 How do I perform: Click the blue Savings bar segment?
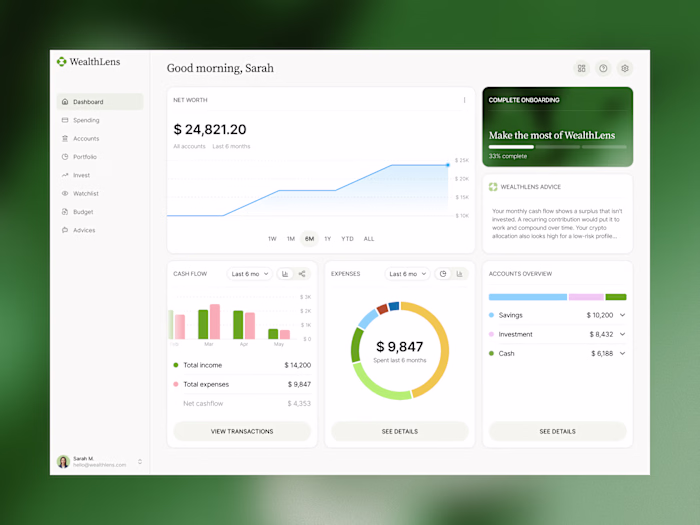528,297
